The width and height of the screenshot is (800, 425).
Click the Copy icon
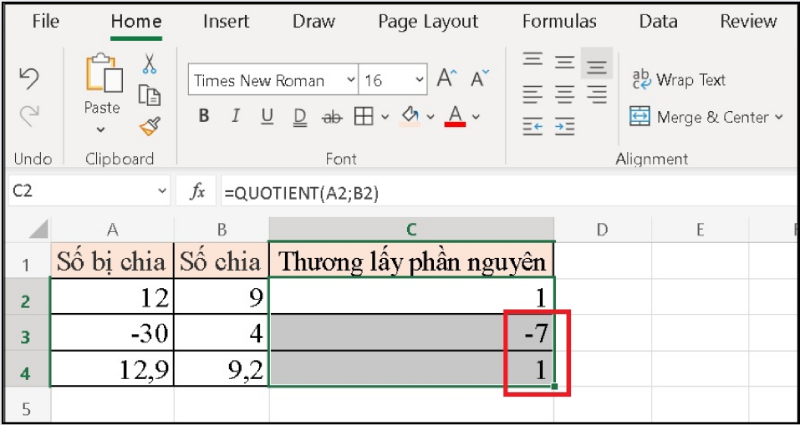point(149,95)
